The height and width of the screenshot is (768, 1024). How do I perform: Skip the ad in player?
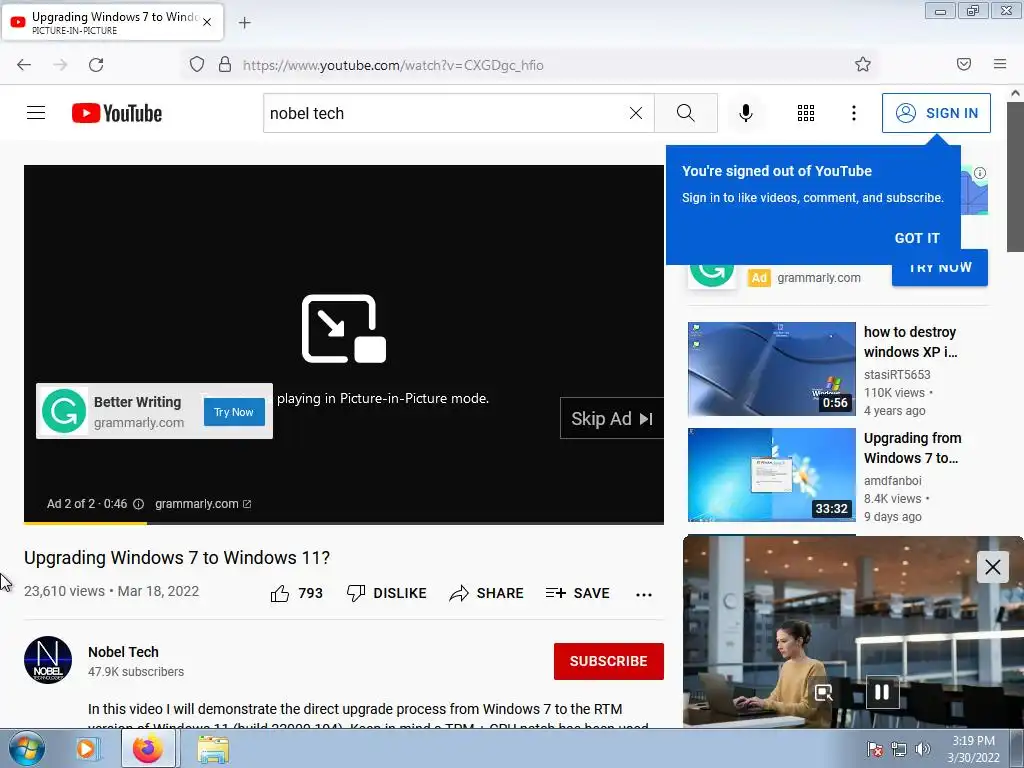click(x=611, y=419)
